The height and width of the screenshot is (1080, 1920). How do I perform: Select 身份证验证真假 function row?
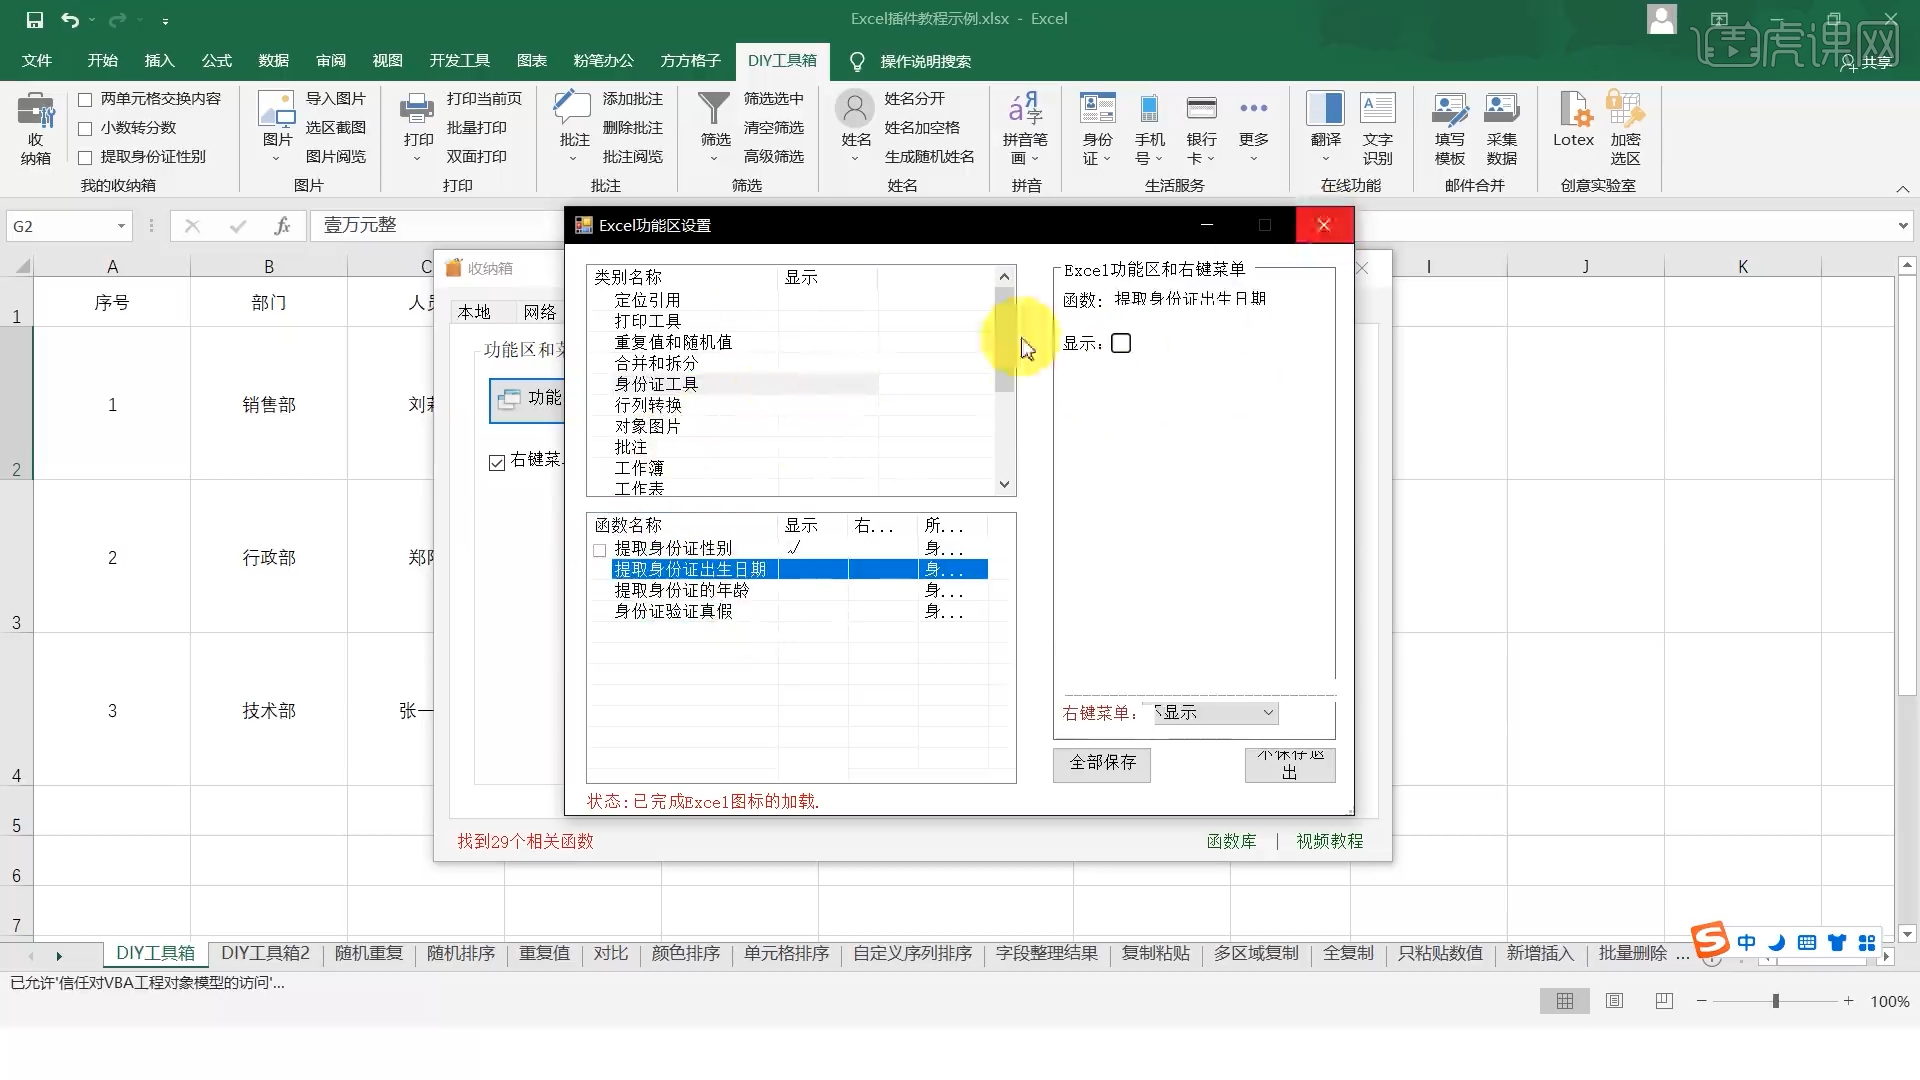[673, 611]
